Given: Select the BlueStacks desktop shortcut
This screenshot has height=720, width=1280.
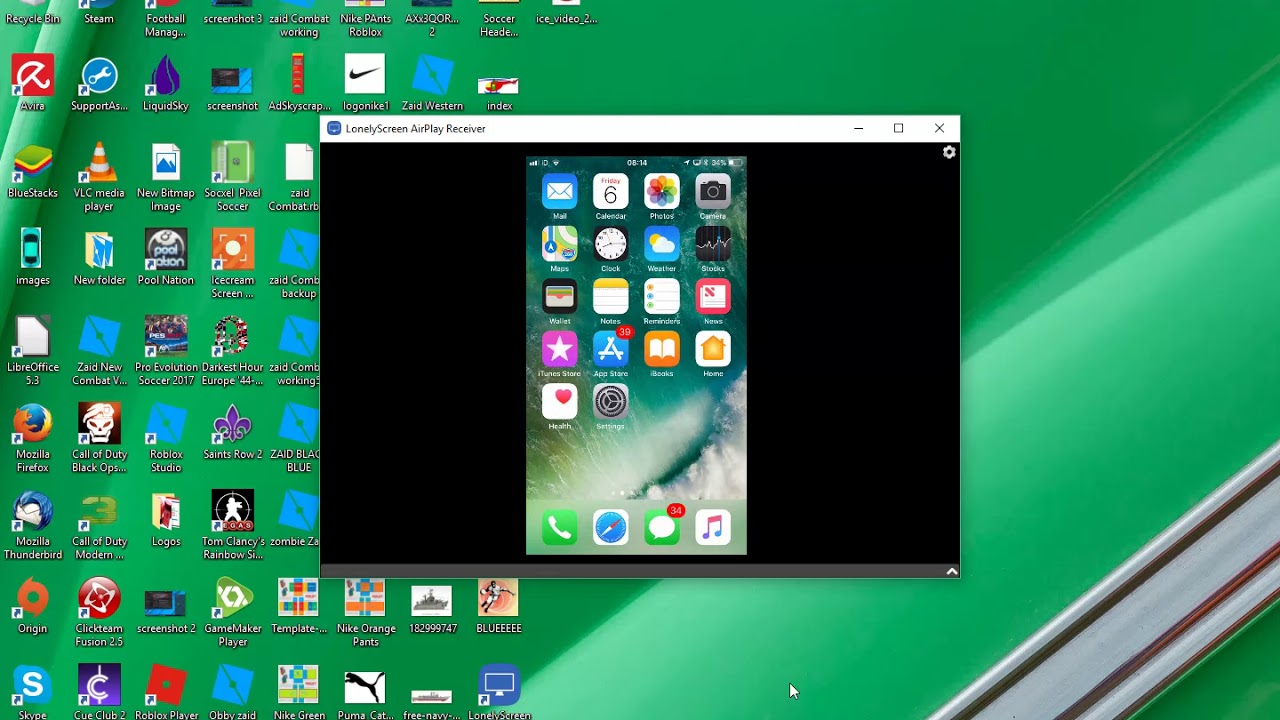Looking at the screenshot, I should point(32,171).
